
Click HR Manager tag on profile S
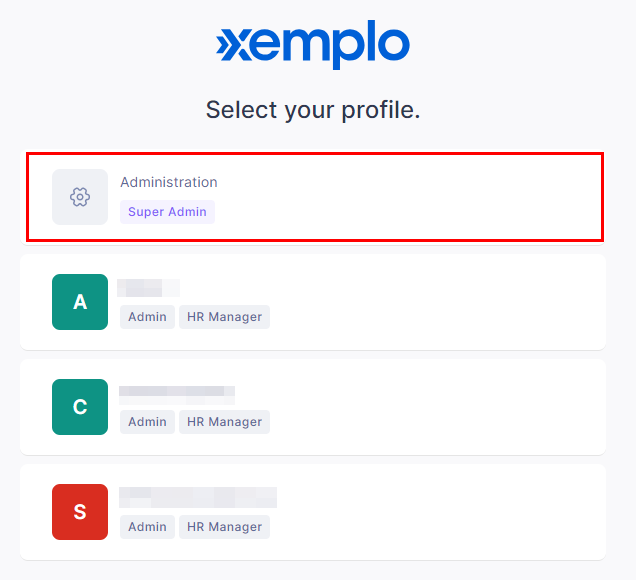(x=224, y=527)
